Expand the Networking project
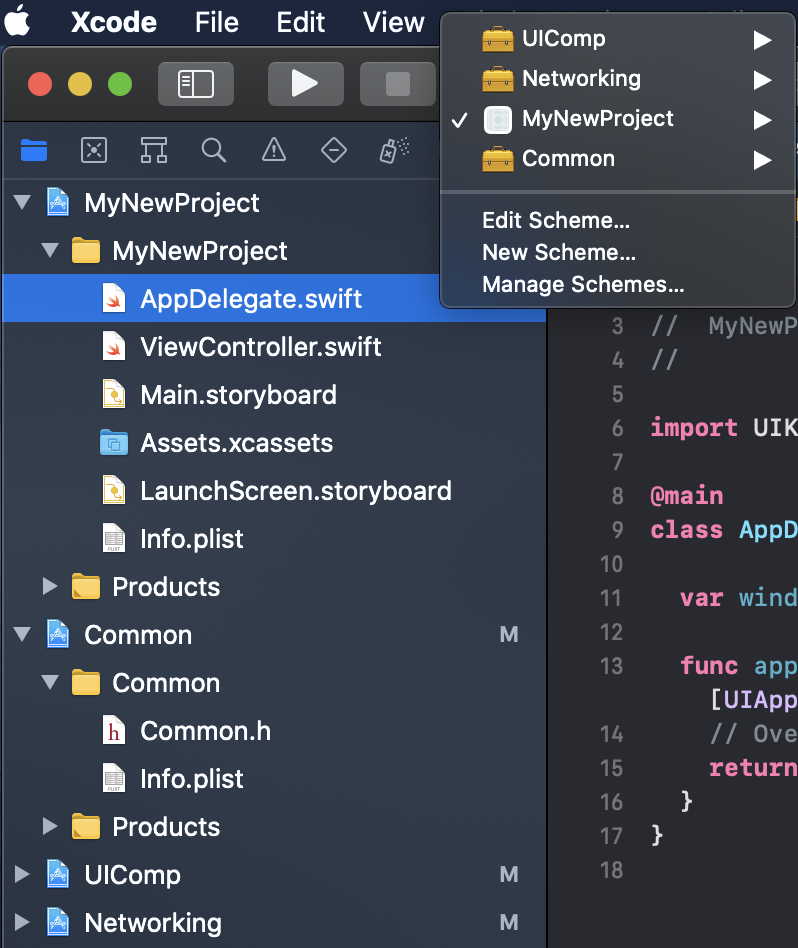Screen dimensions: 798x948 point(22,922)
